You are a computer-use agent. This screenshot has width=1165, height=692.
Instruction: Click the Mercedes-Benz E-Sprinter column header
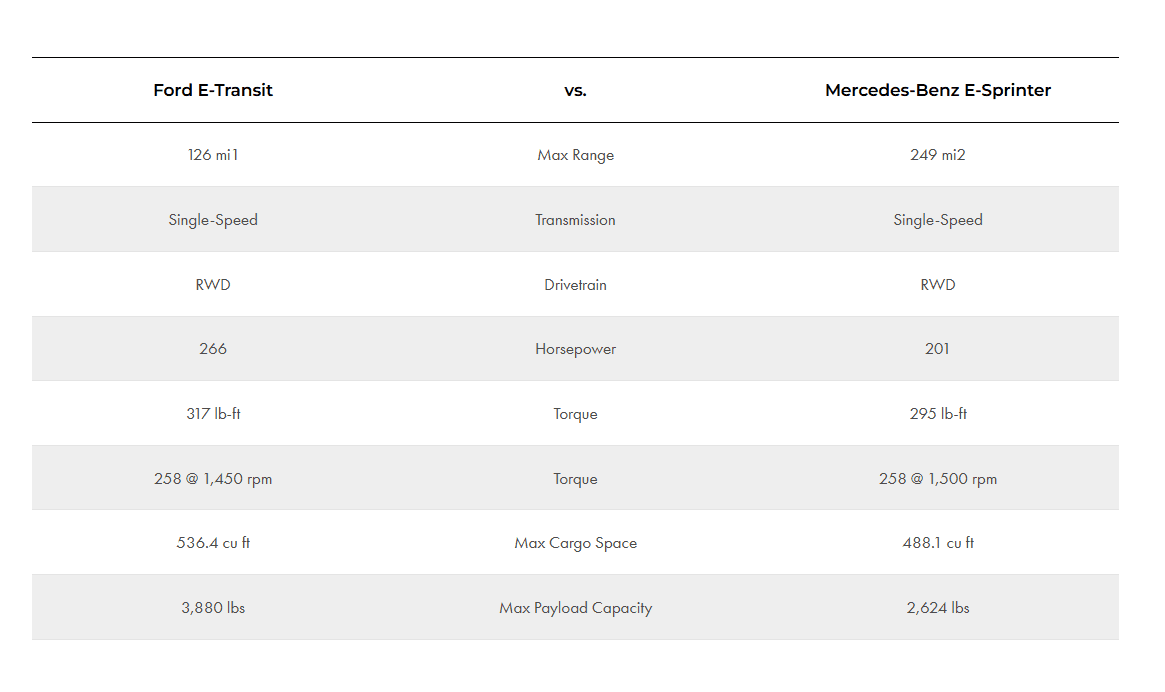click(x=938, y=90)
